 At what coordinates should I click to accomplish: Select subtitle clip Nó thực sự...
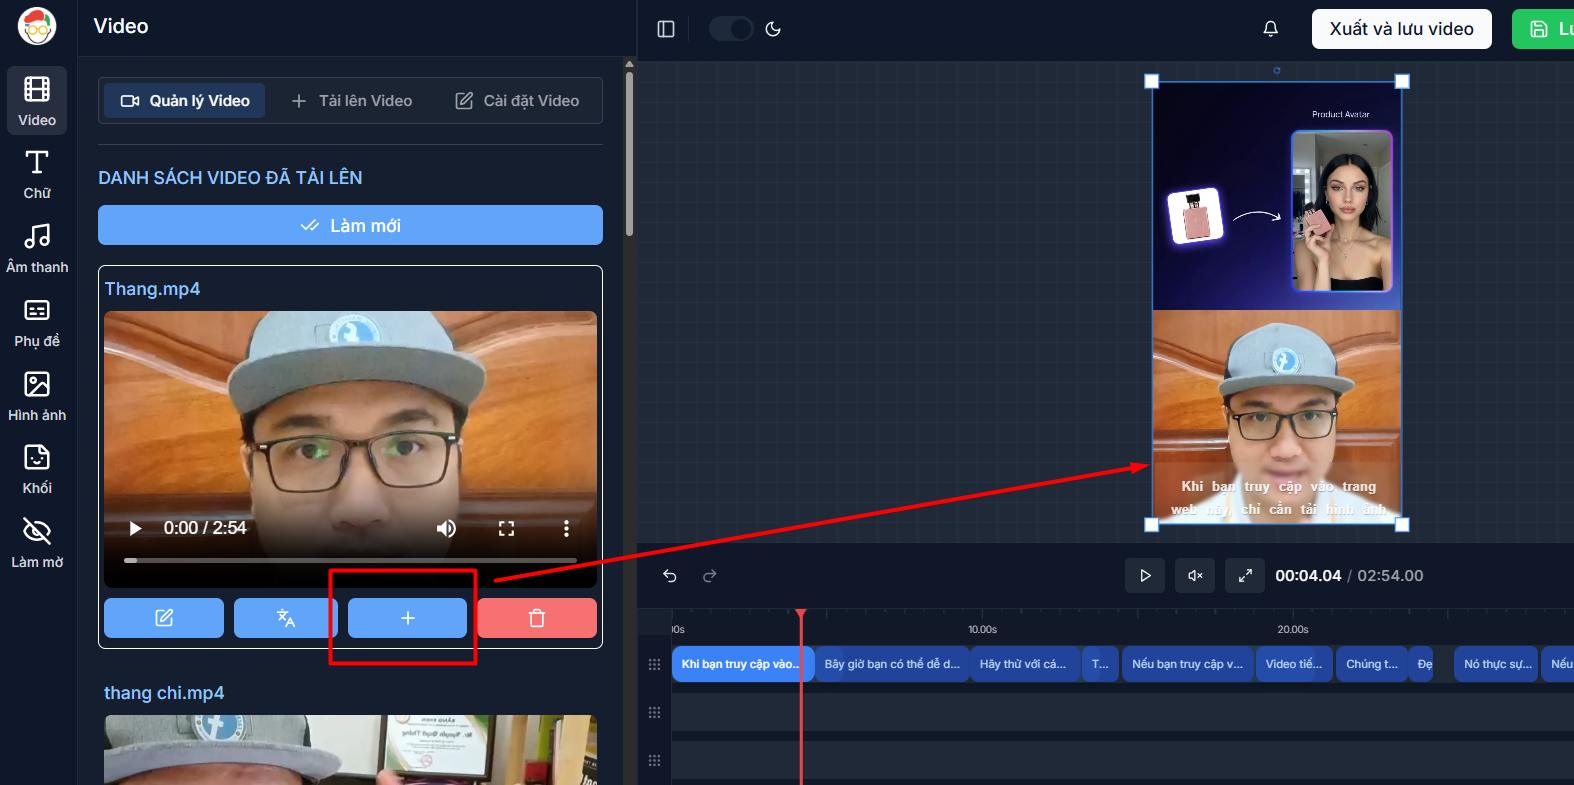coord(1497,664)
